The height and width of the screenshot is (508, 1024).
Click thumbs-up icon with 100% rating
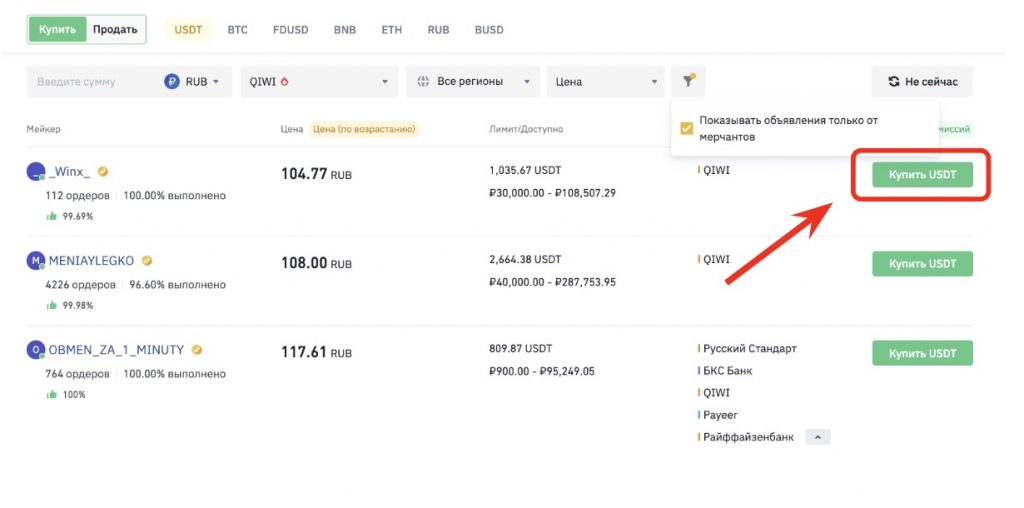pyautogui.click(x=52, y=394)
